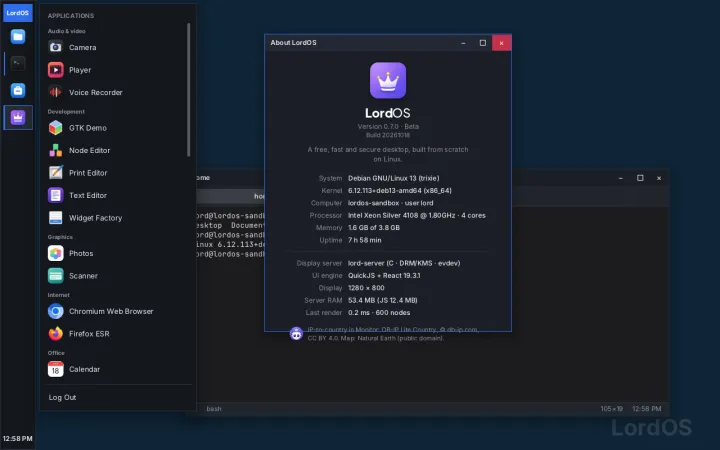
Task: Open the software store dock icon
Action: [18, 90]
